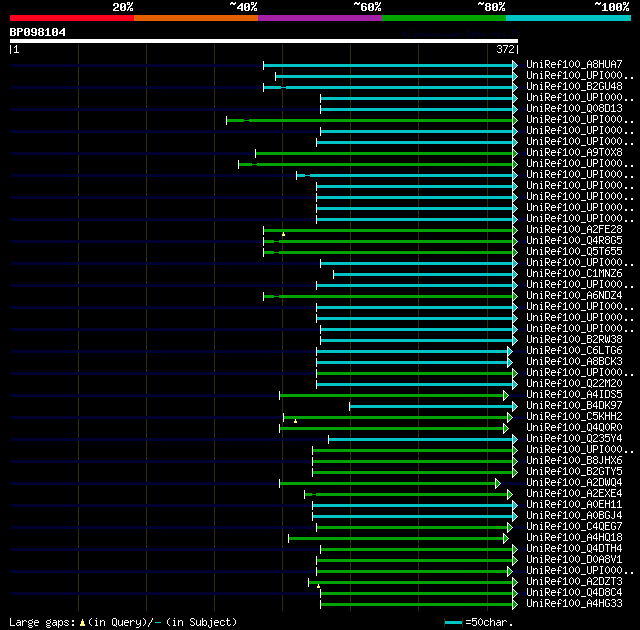Viewport: 640px width, 630px height.
Task: Select the UniRef100_A2DZT3 hit label
Action: point(574,582)
